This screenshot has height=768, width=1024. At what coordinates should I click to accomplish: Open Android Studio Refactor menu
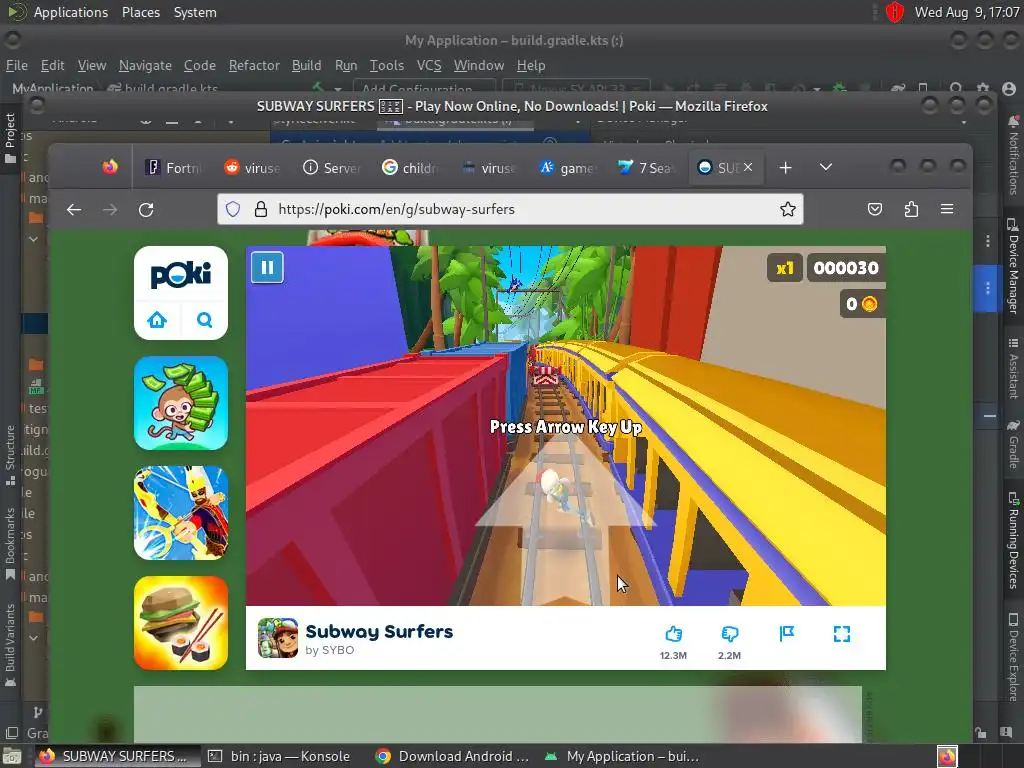pos(254,65)
